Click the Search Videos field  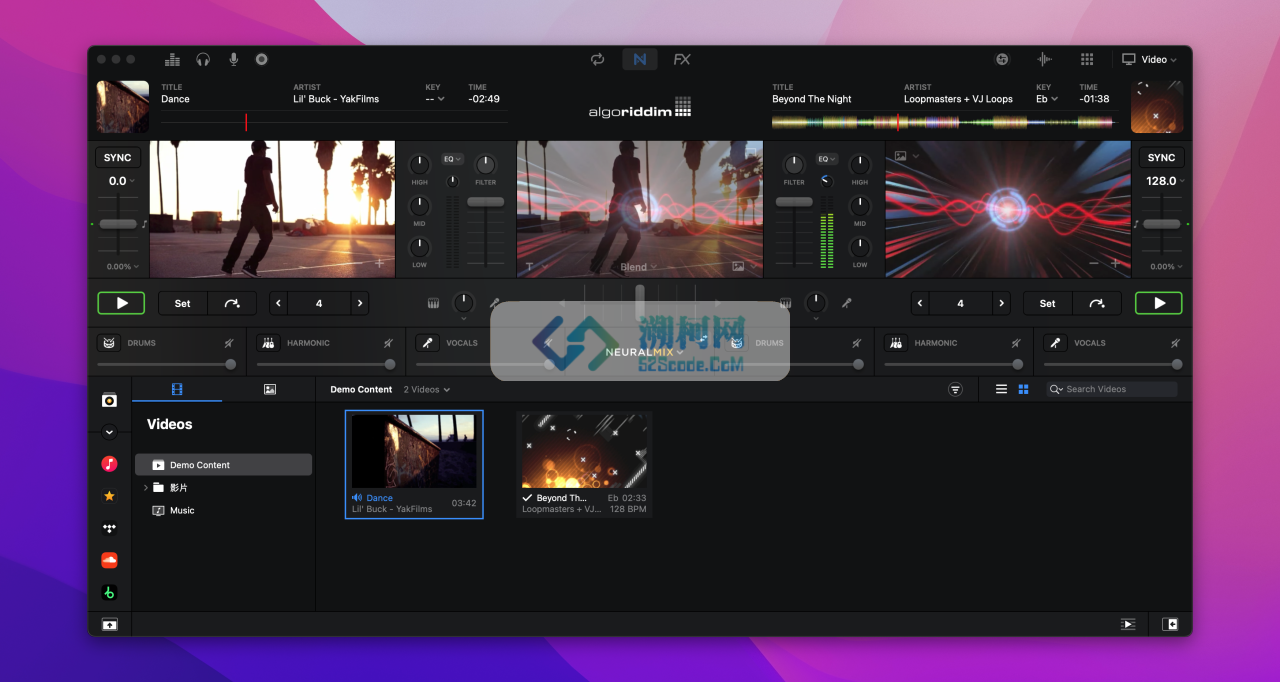[1112, 389]
